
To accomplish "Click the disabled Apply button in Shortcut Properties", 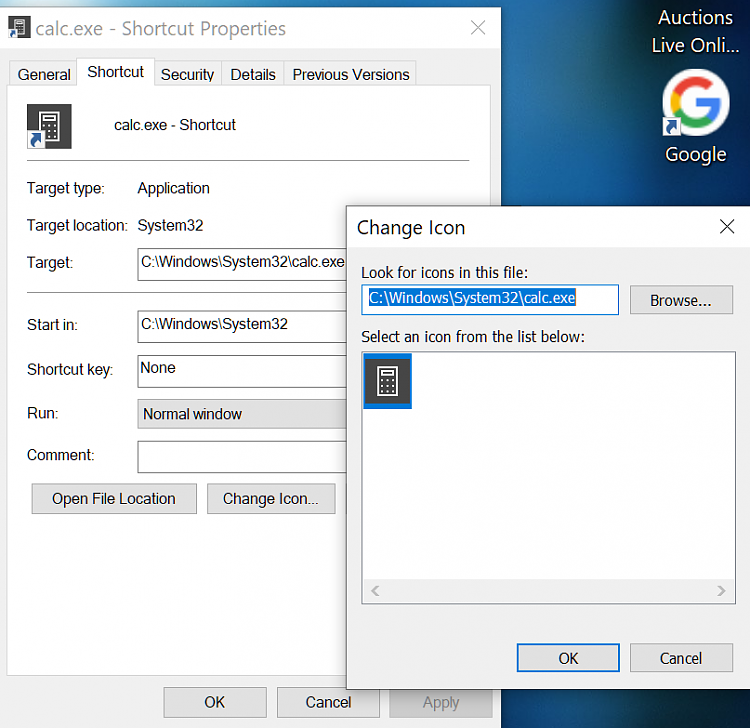I will click(441, 702).
